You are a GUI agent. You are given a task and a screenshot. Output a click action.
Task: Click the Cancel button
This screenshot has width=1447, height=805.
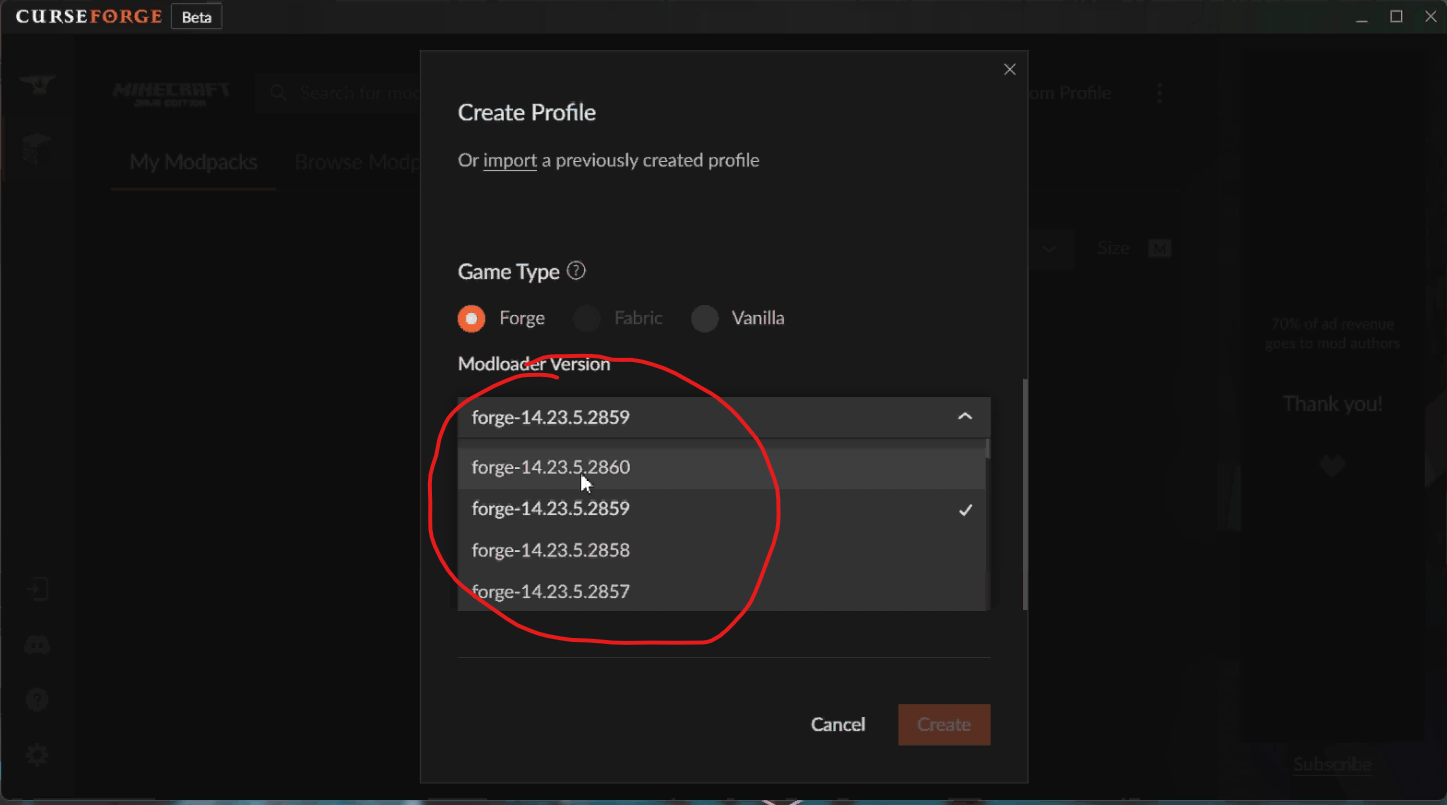click(838, 724)
